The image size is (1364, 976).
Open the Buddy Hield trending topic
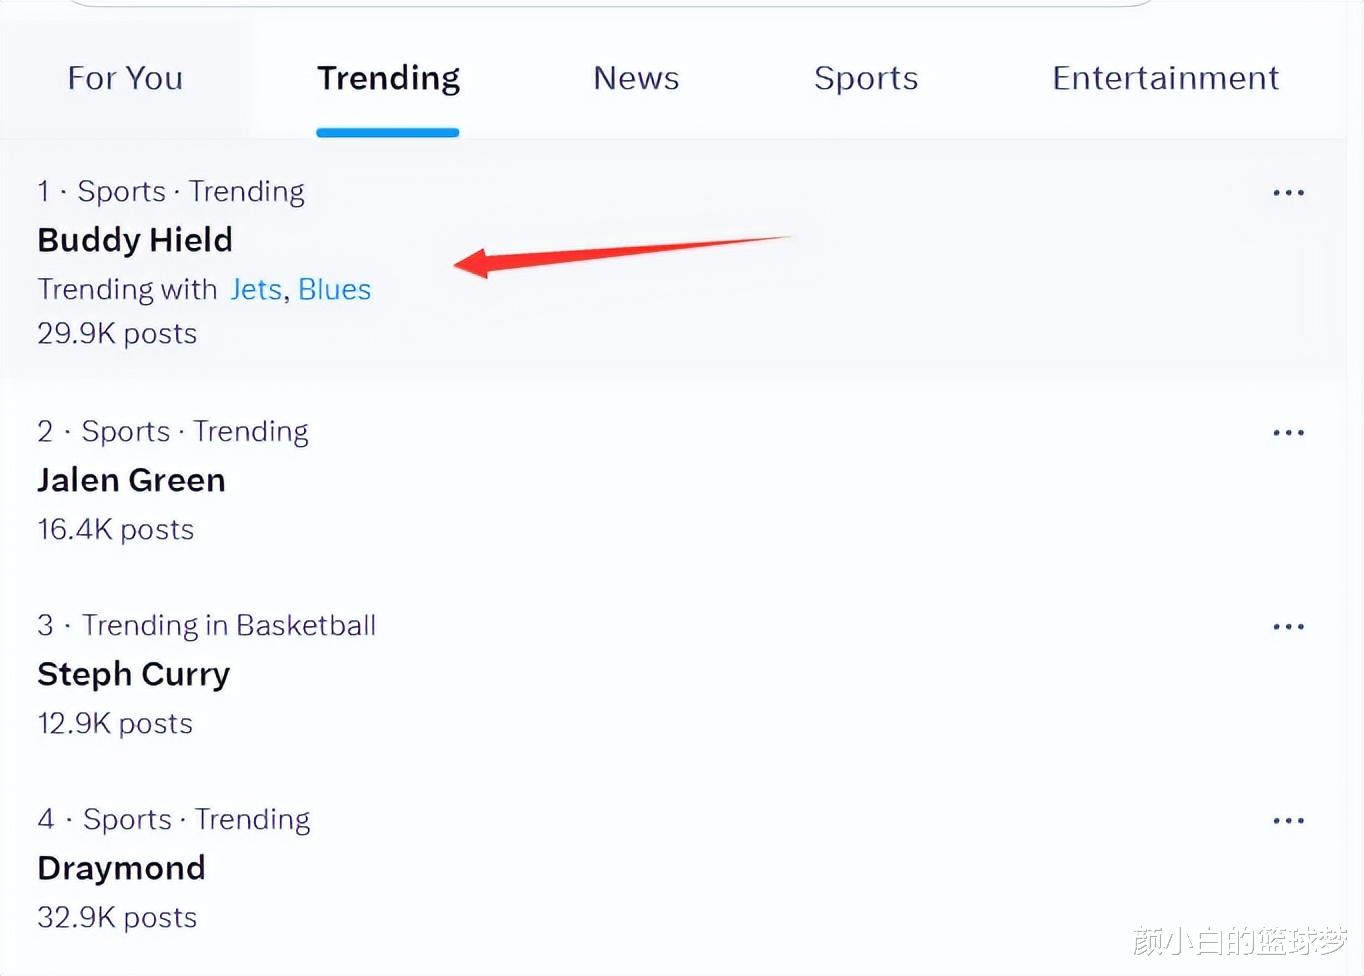point(135,240)
